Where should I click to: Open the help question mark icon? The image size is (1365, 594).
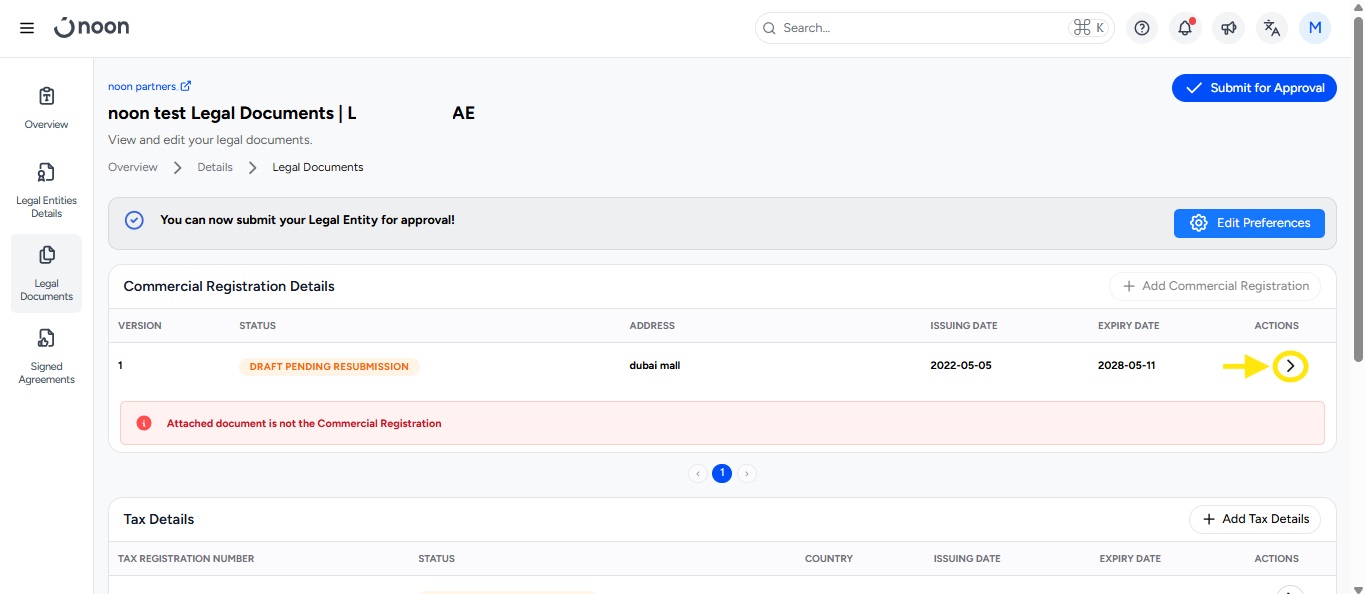click(1141, 28)
